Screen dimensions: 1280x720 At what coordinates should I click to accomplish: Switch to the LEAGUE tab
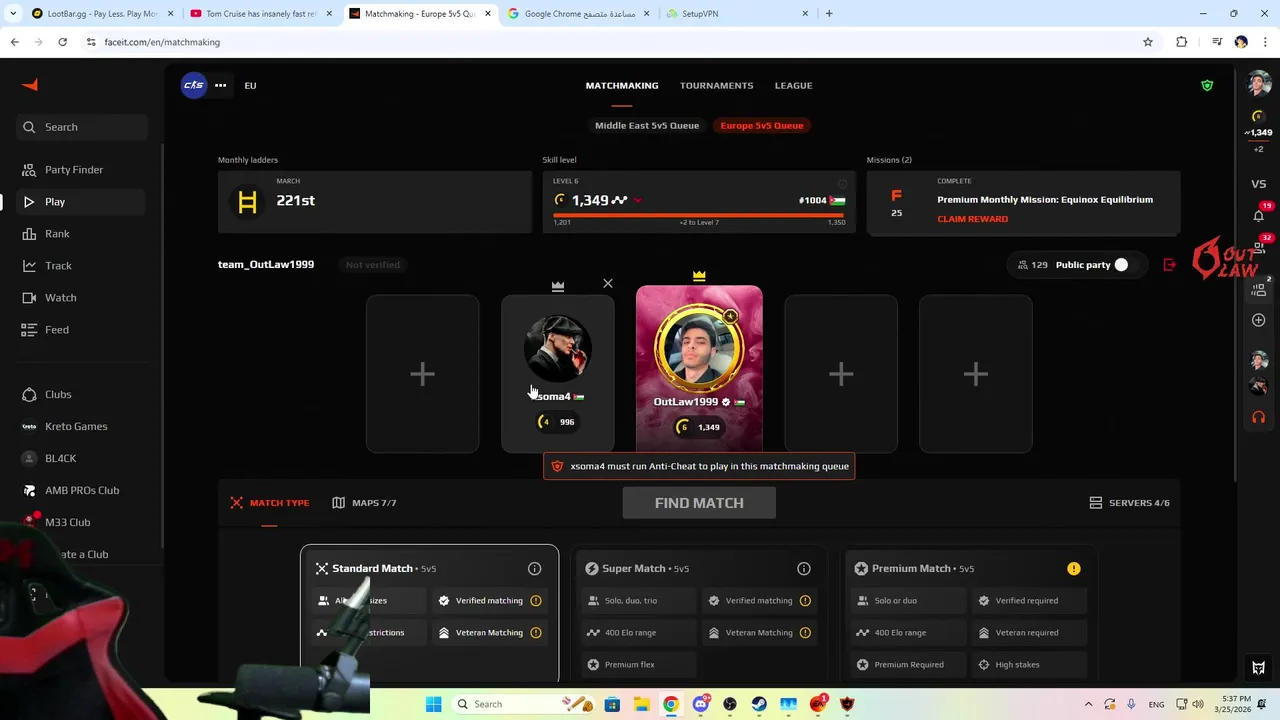click(x=794, y=86)
